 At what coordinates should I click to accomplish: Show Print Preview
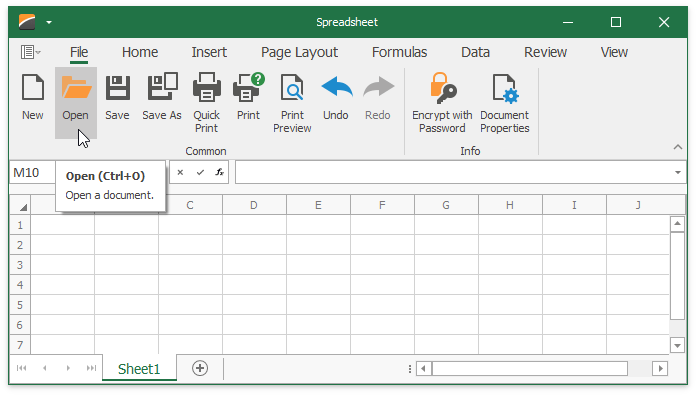(292, 103)
